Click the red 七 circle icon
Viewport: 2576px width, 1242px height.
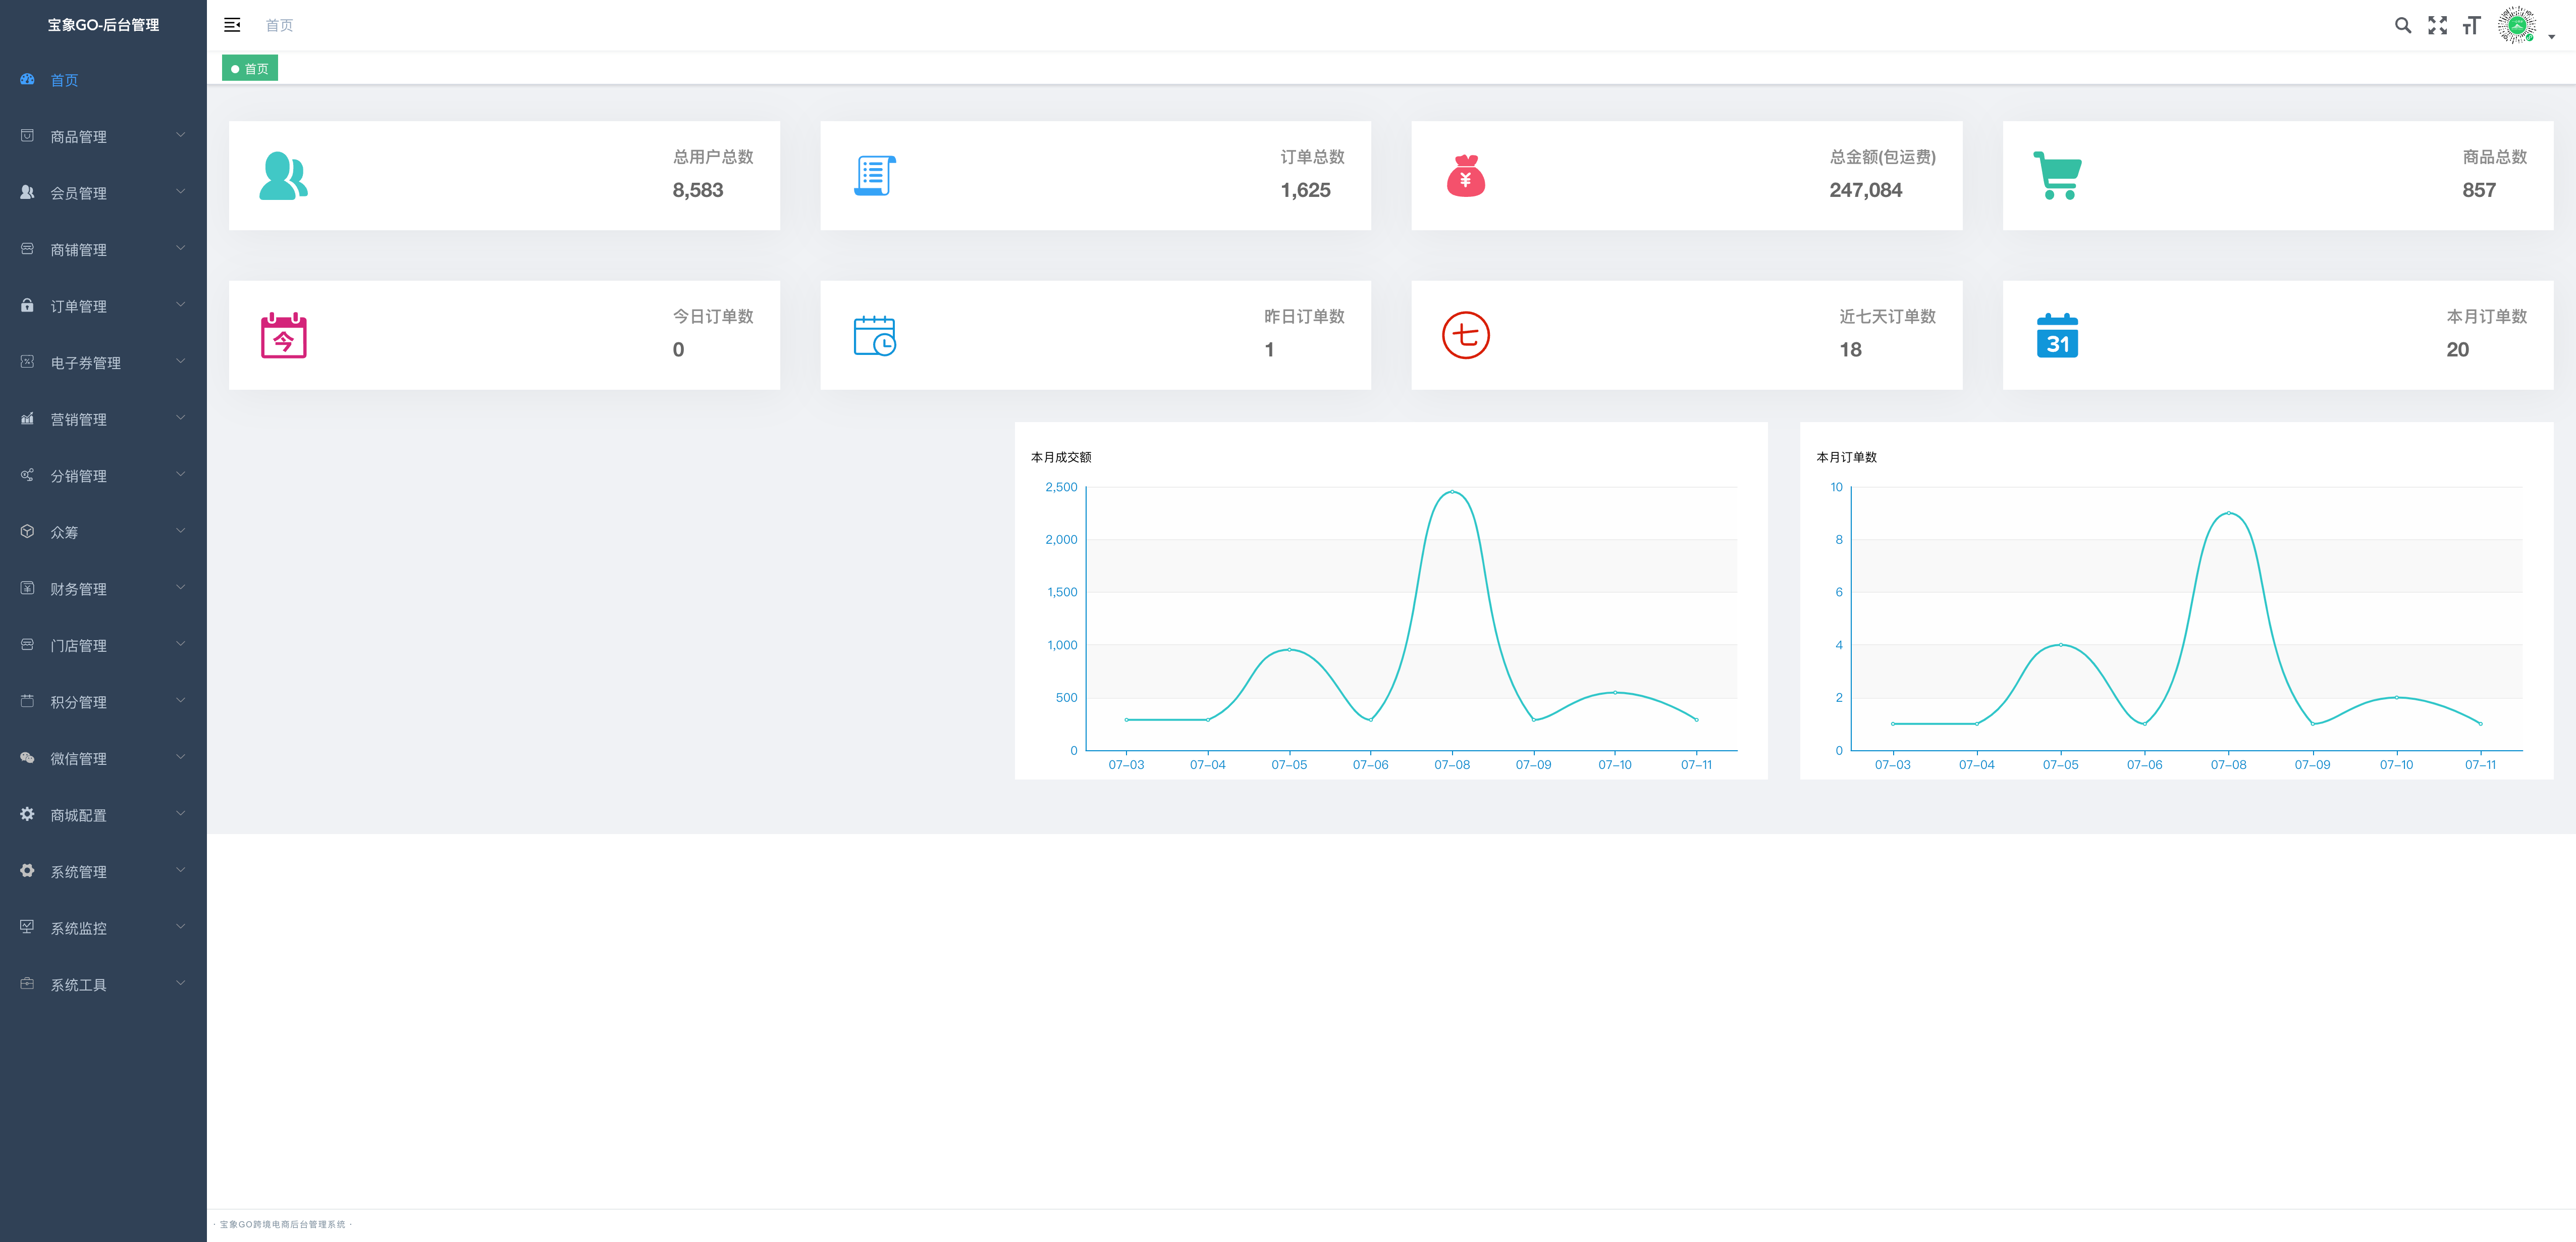coord(1465,335)
